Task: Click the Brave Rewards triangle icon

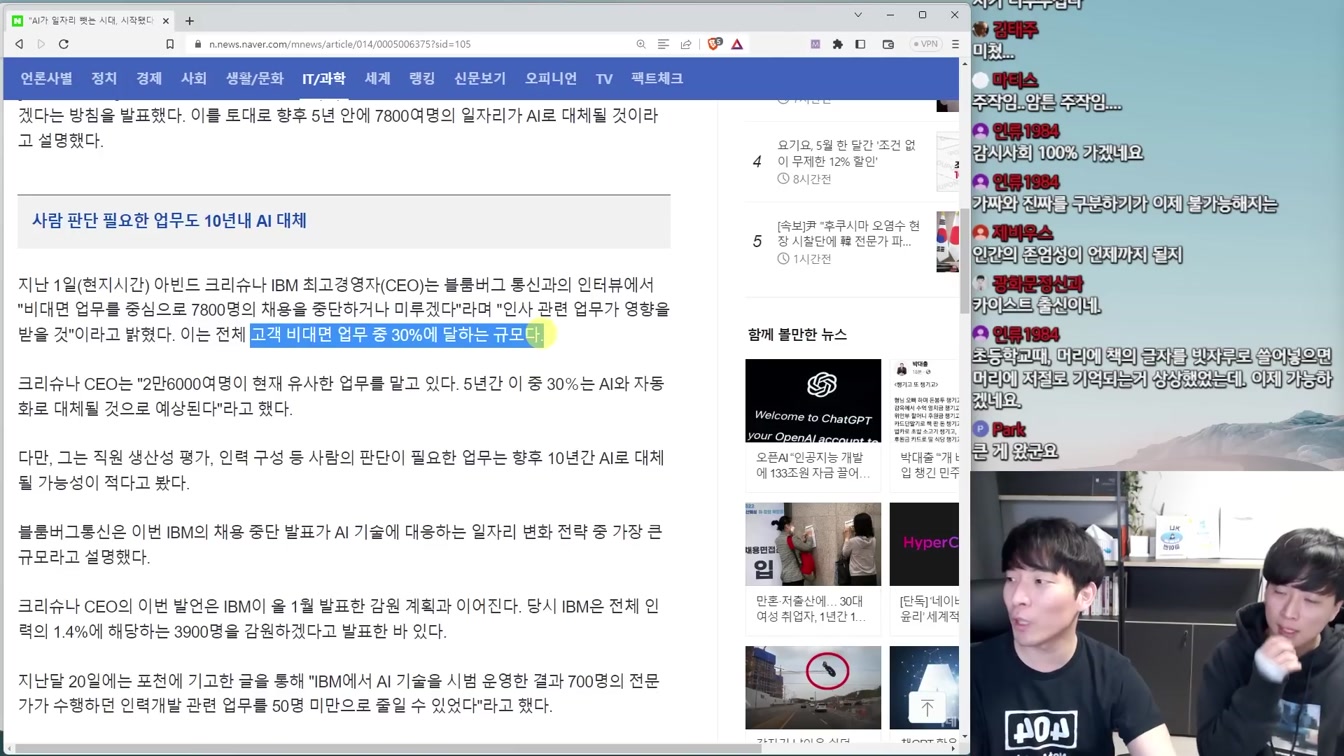Action: pyautogui.click(x=737, y=44)
